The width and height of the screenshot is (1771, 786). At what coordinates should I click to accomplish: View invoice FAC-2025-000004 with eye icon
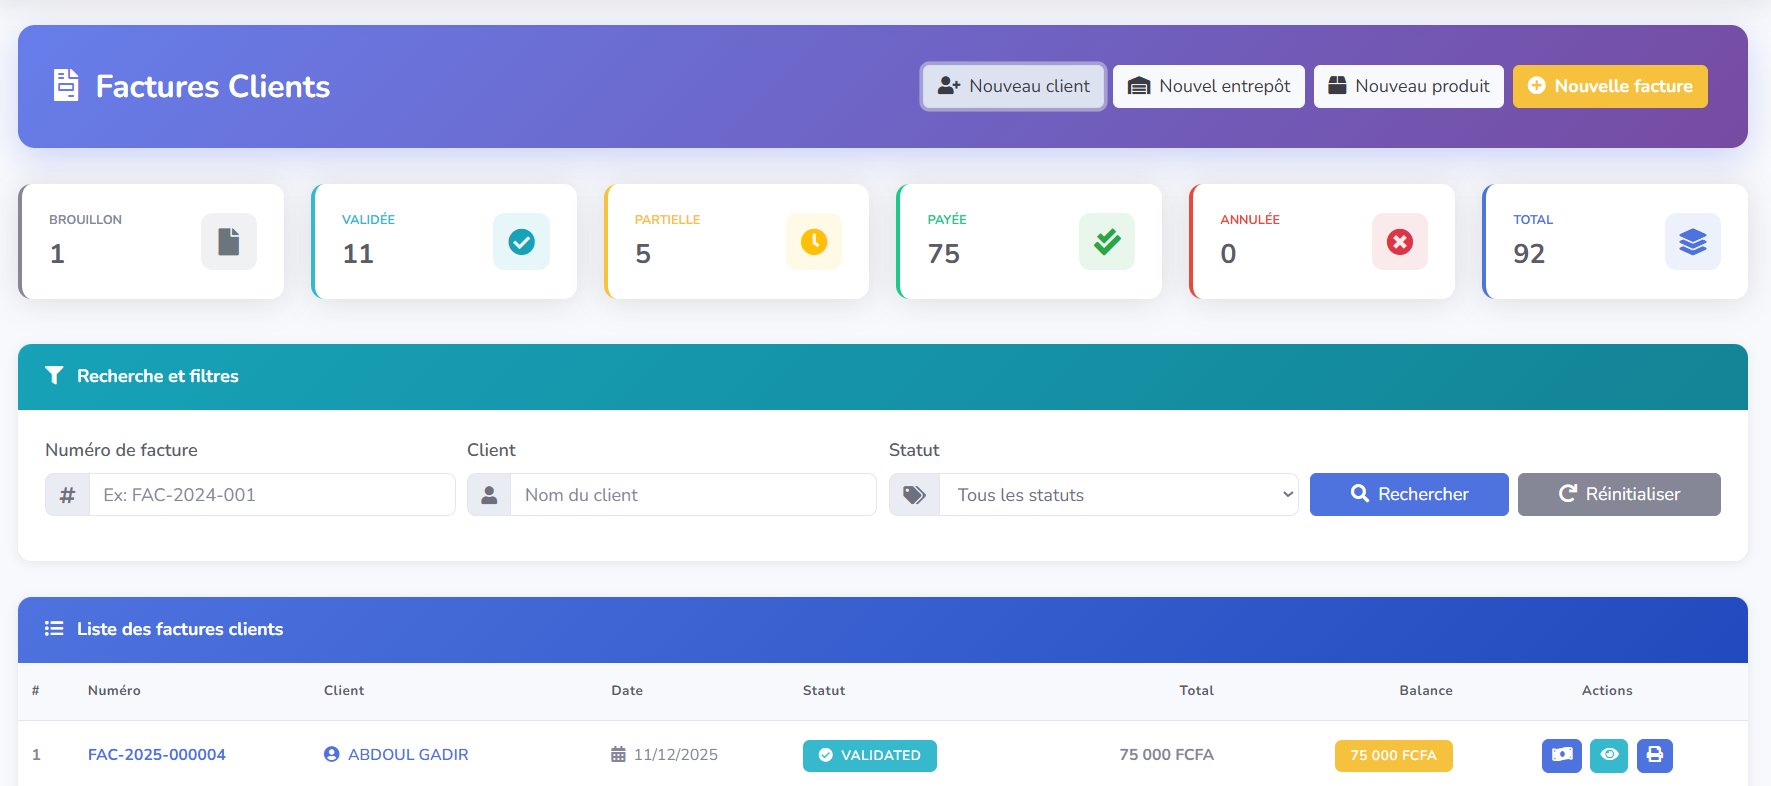pyautogui.click(x=1609, y=756)
